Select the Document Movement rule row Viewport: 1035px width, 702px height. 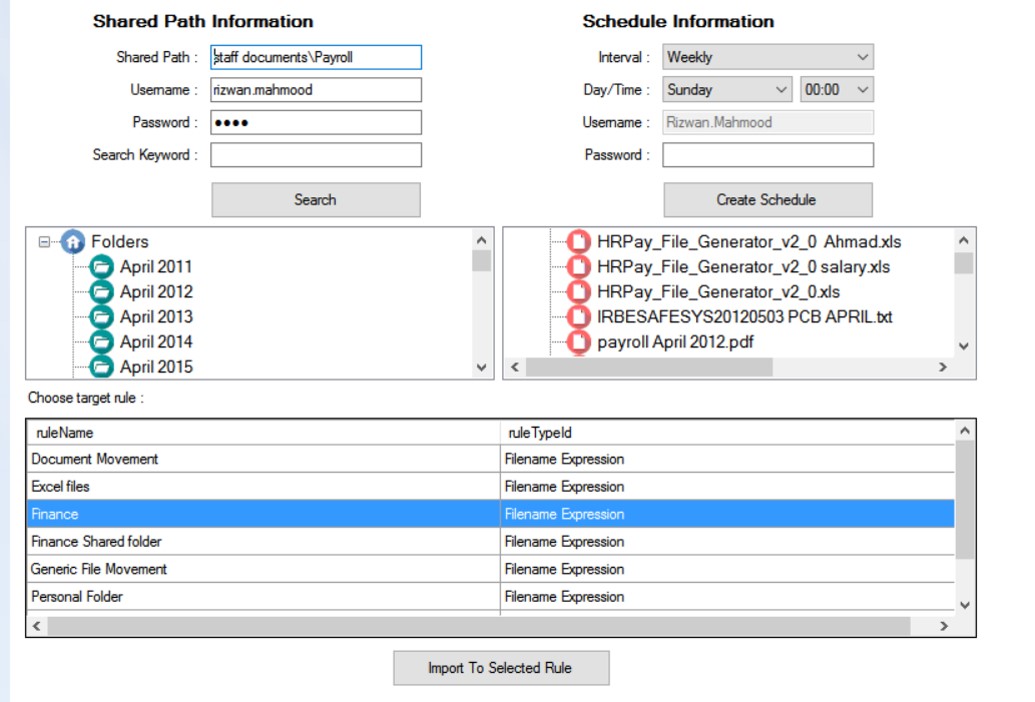(262, 460)
